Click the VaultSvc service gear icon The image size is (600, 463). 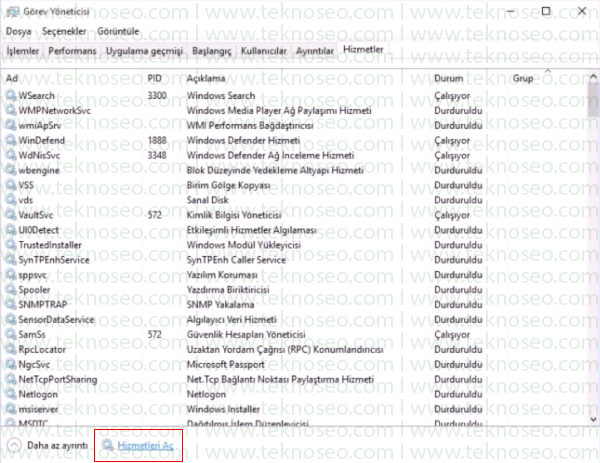(11, 215)
